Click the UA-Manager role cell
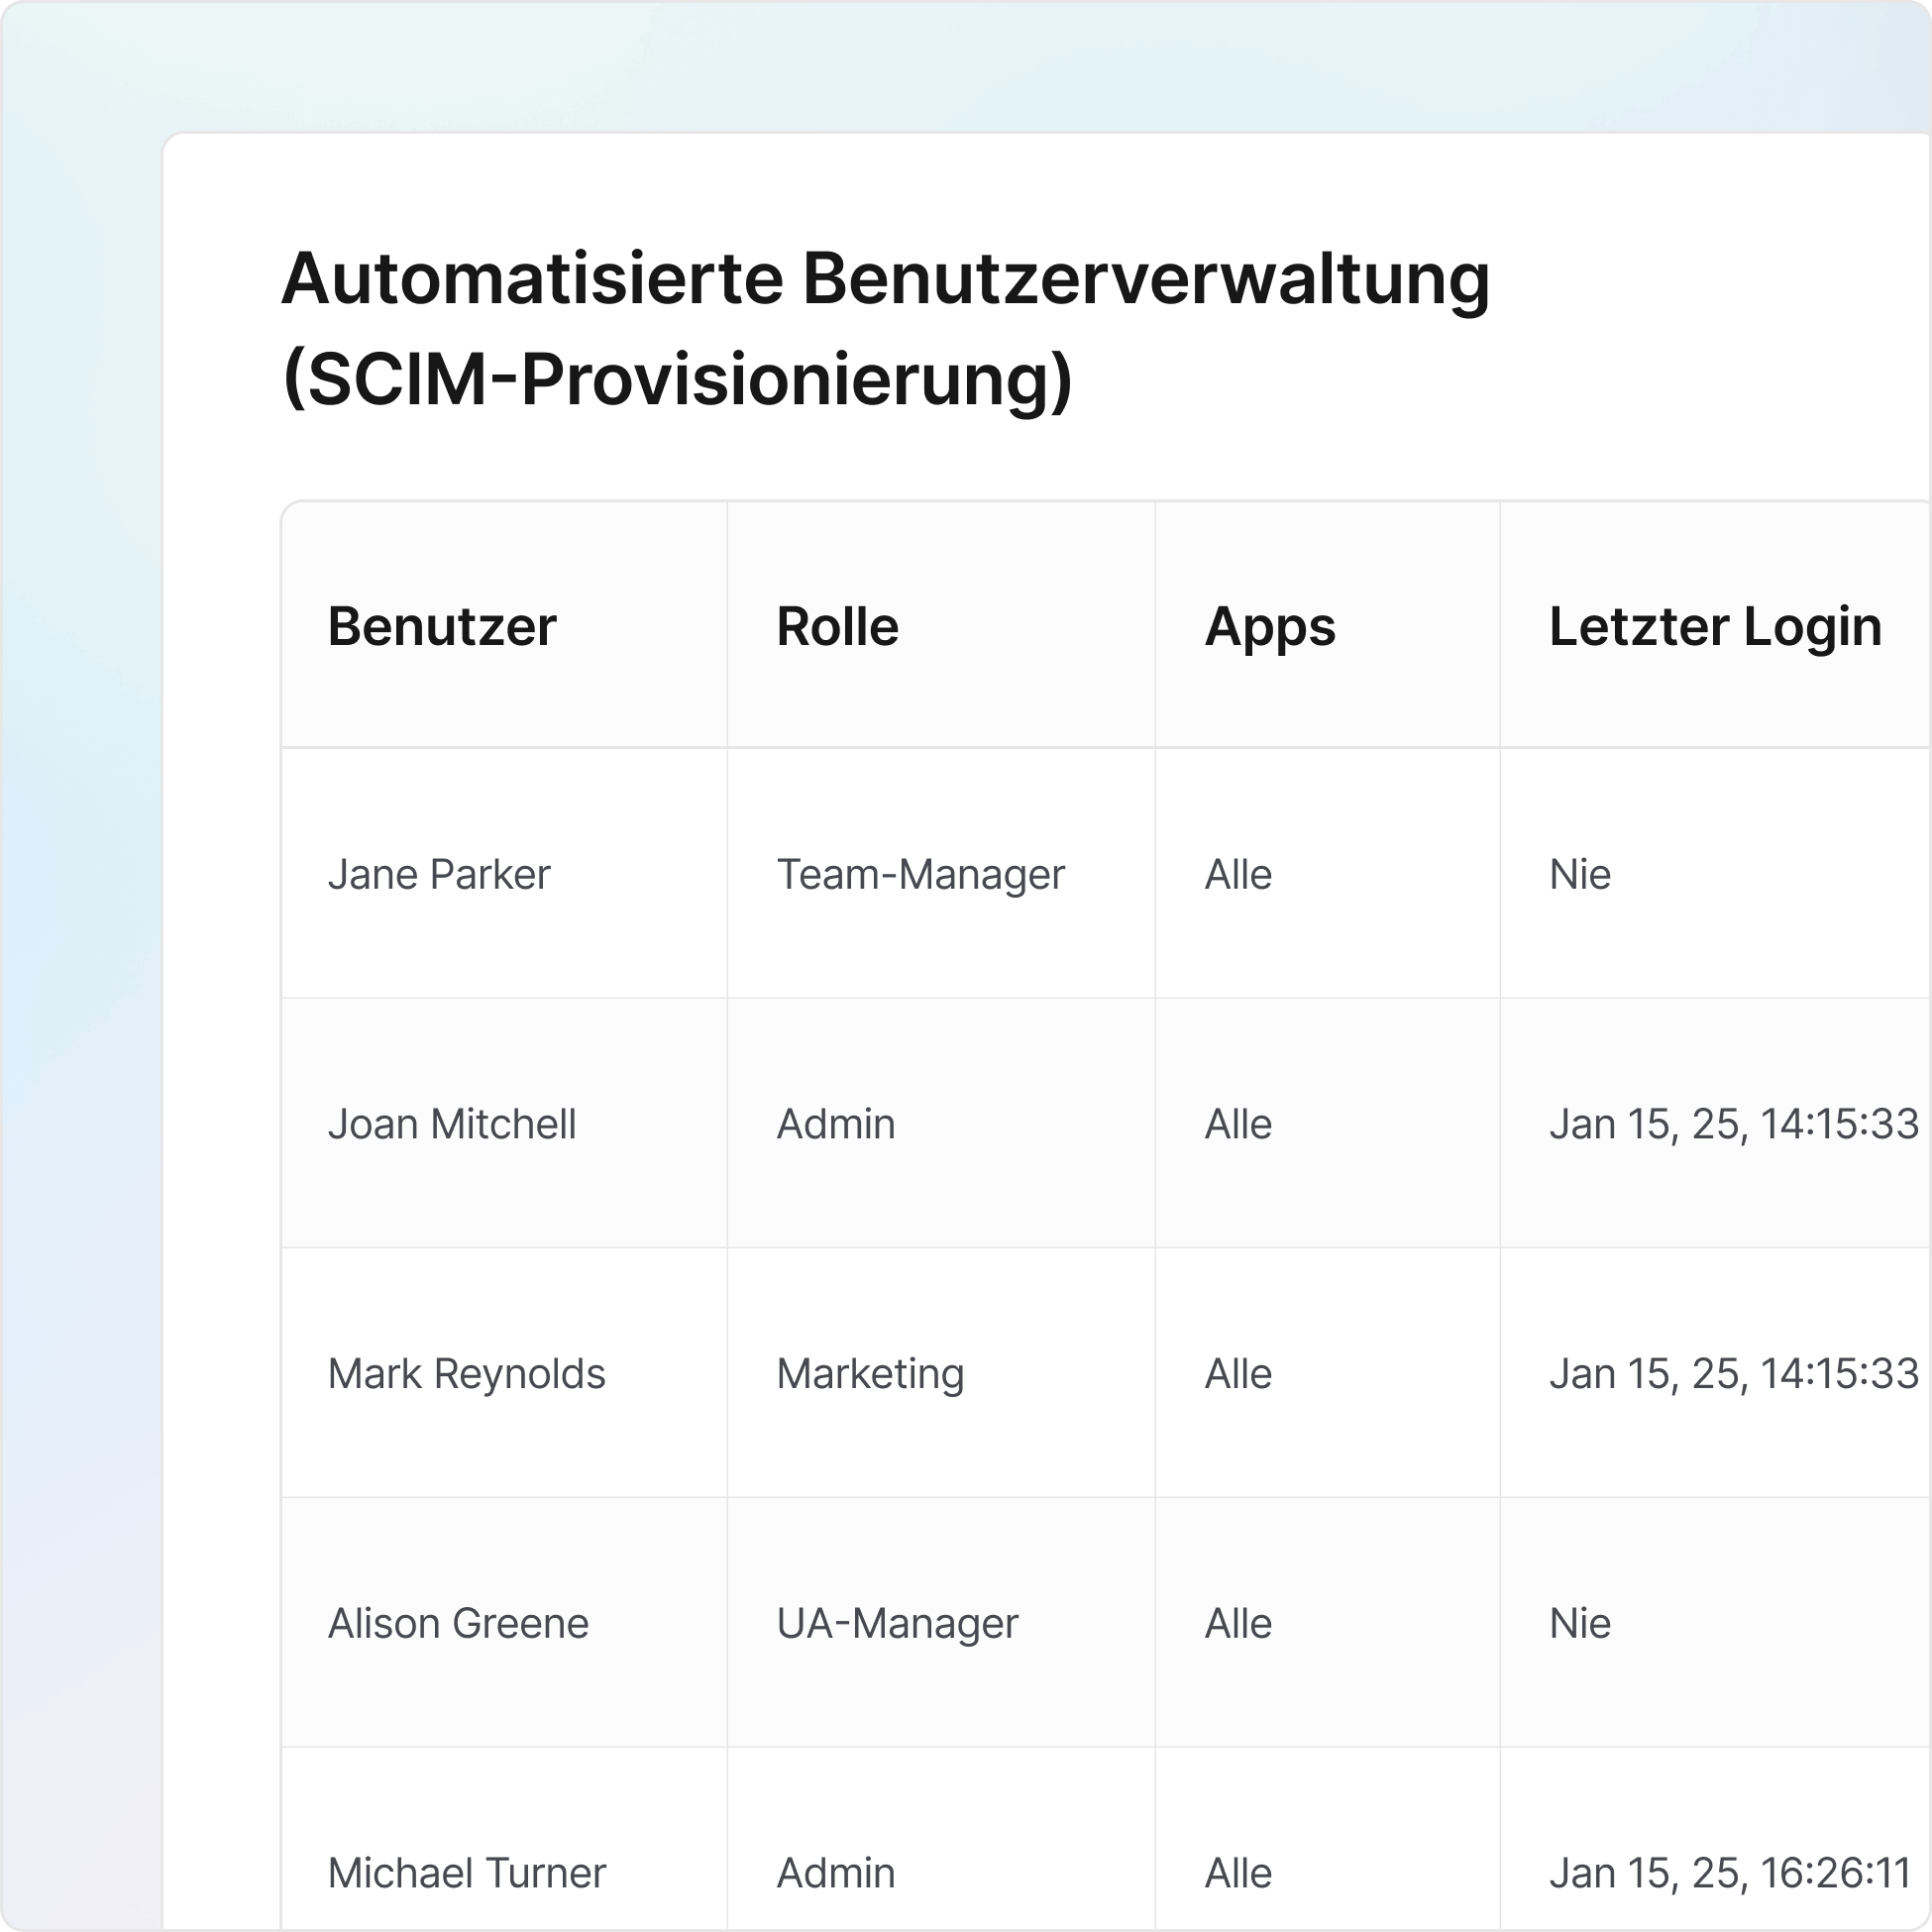This screenshot has width=1932, height=1932. coord(897,1623)
